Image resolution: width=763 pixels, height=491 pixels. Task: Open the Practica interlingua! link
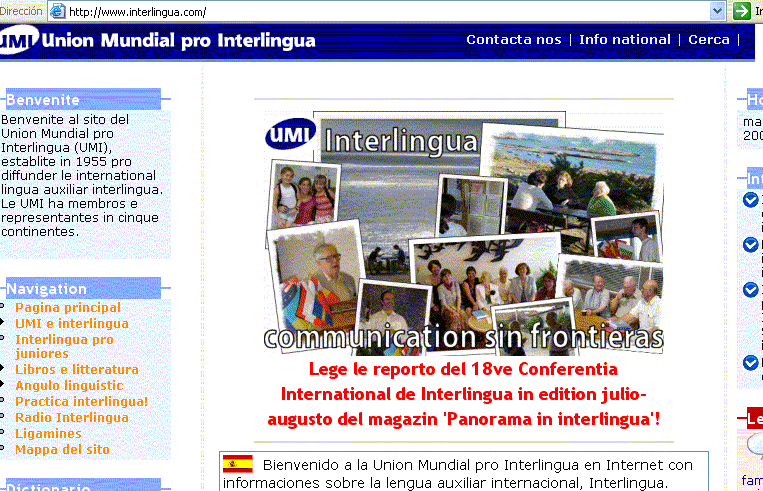(x=81, y=401)
